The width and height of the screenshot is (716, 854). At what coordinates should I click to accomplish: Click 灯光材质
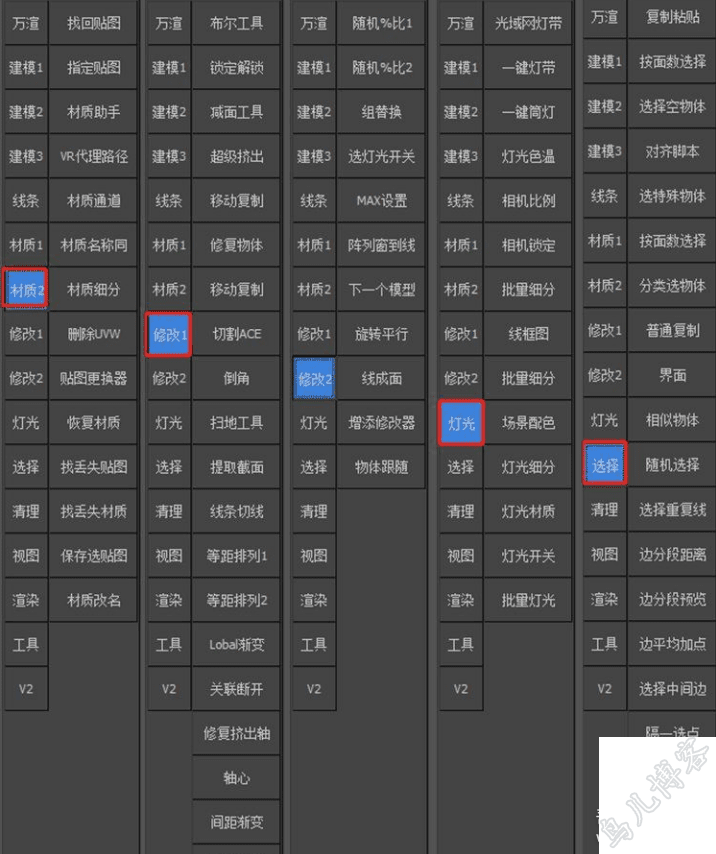[x=528, y=511]
